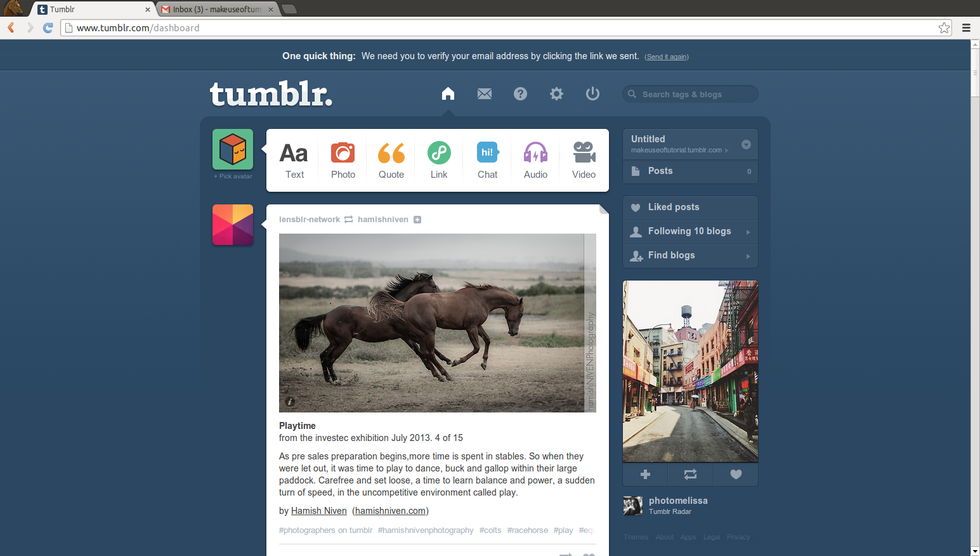The width and height of the screenshot is (980, 556).
Task: Follow hamishniven with the plus icon
Action: coord(417,219)
